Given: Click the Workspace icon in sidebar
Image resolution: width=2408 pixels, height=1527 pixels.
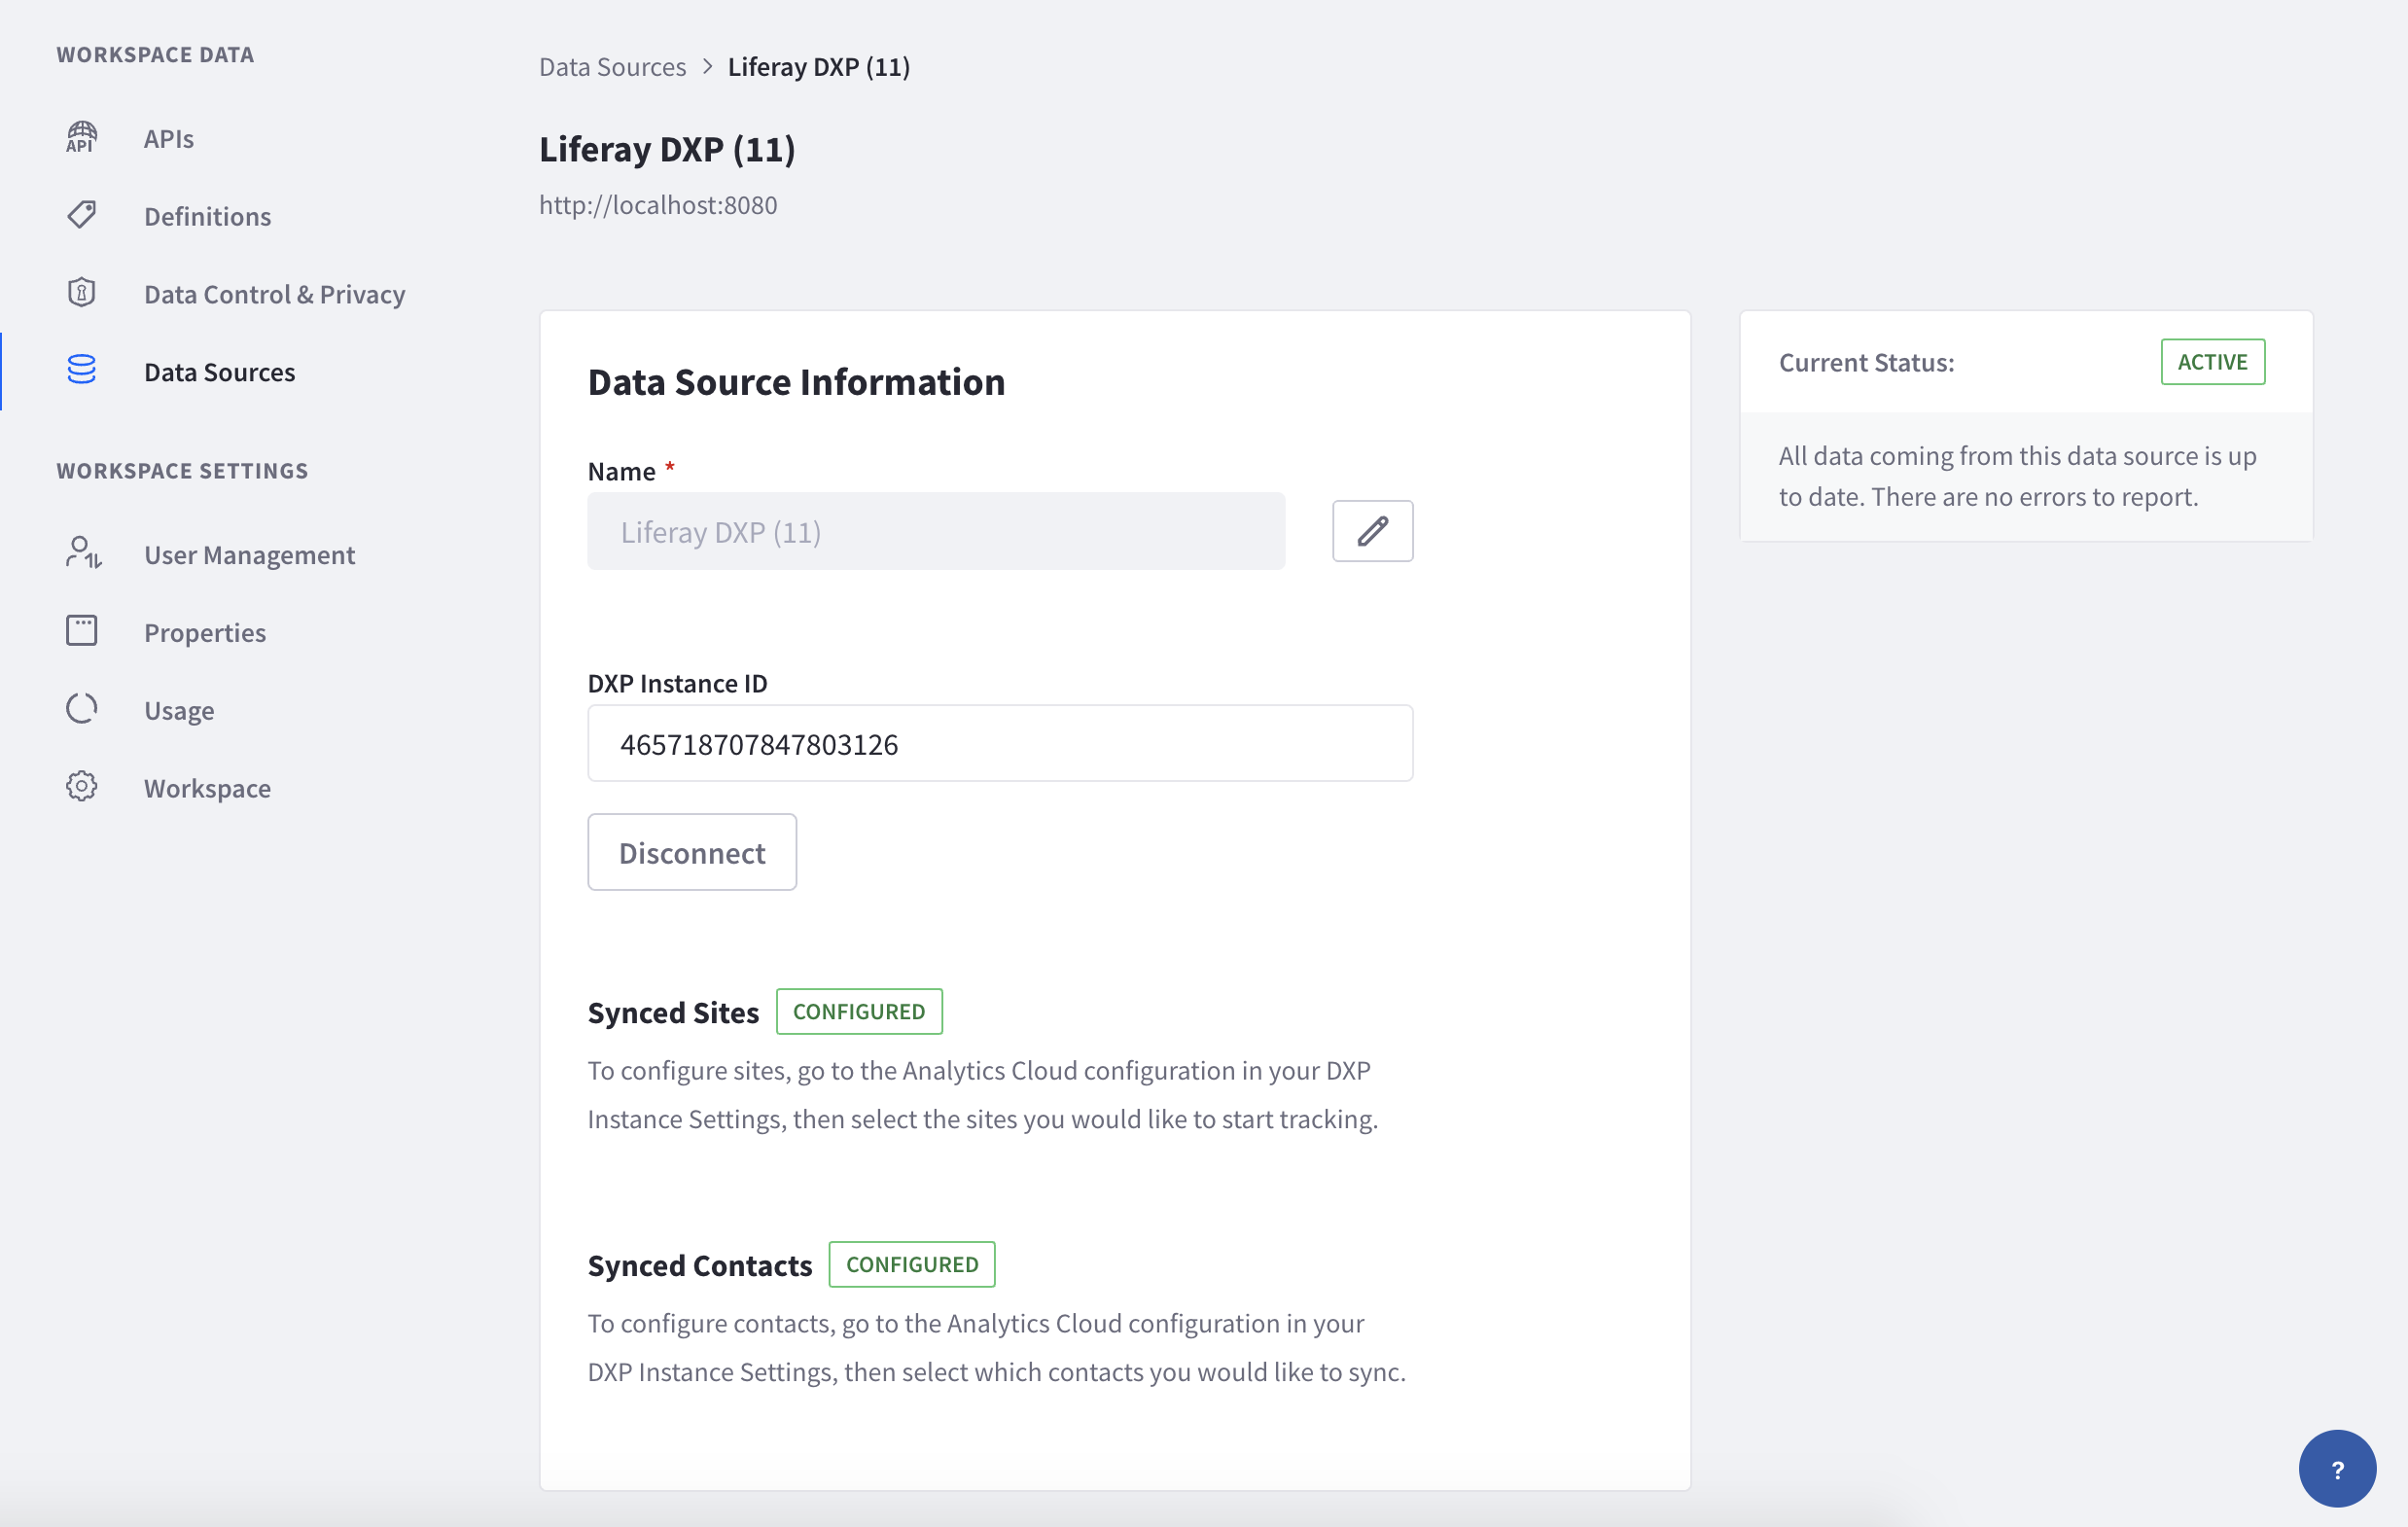Looking at the screenshot, I should click(83, 786).
